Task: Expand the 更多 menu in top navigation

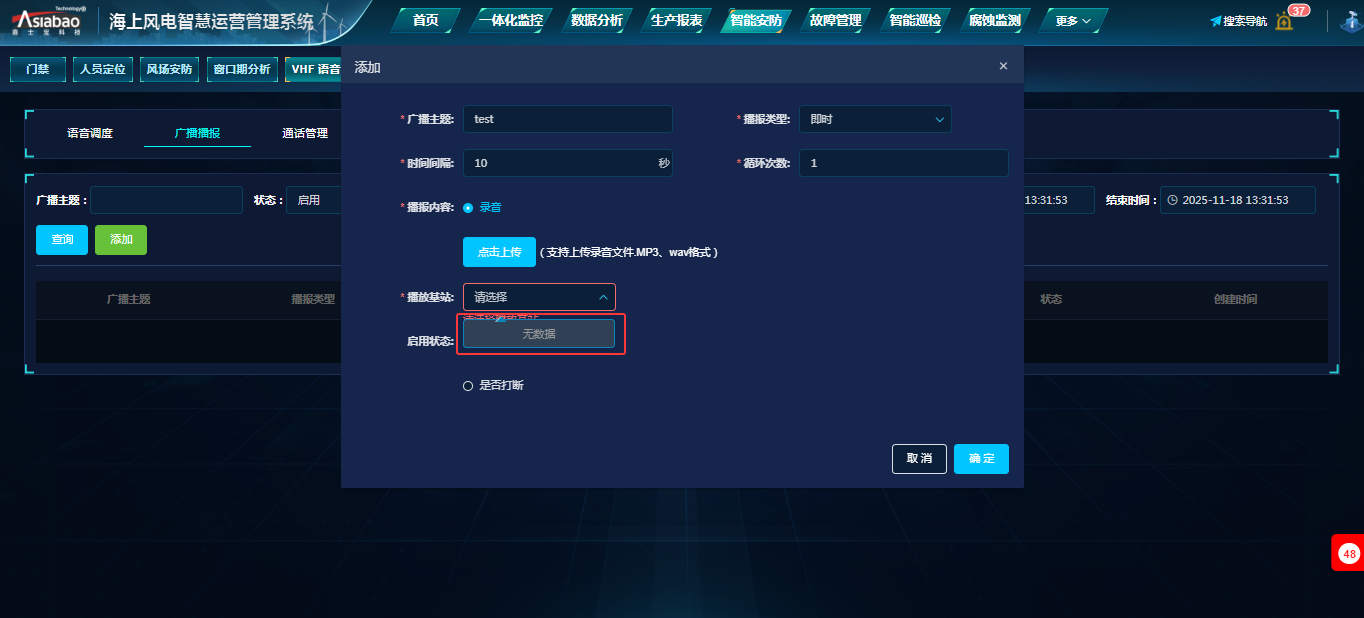Action: (x=1073, y=21)
